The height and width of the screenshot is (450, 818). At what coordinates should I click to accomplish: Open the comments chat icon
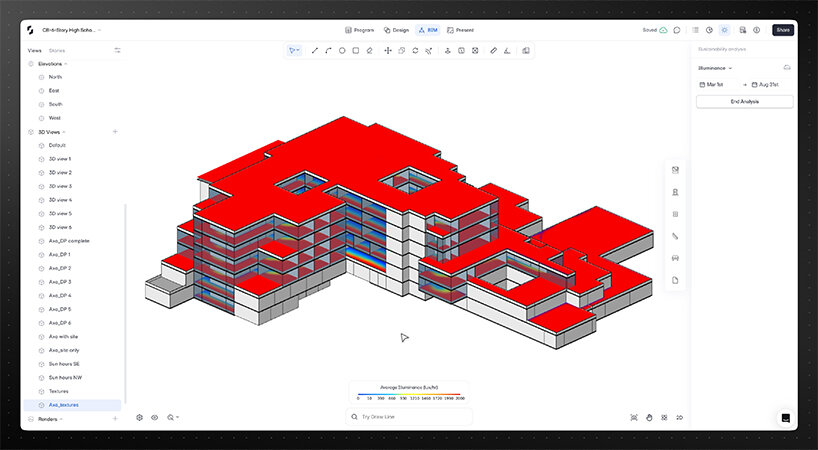click(x=677, y=30)
